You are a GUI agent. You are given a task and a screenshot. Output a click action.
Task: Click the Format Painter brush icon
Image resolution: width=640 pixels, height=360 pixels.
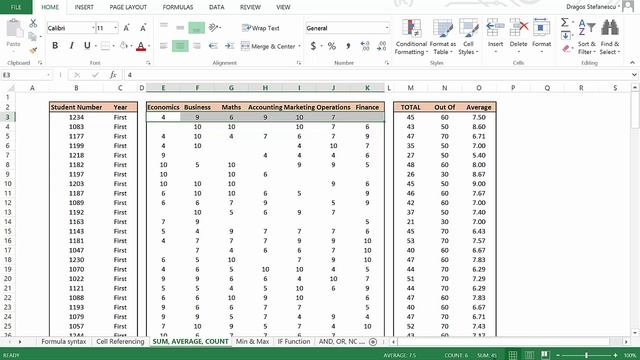[33, 50]
